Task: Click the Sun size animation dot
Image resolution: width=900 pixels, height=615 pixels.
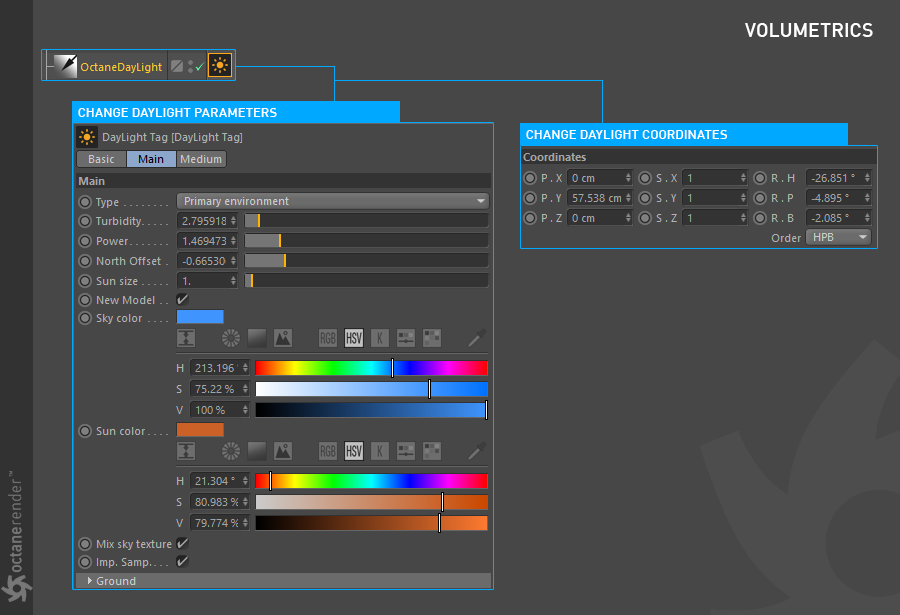Action: tap(85, 281)
